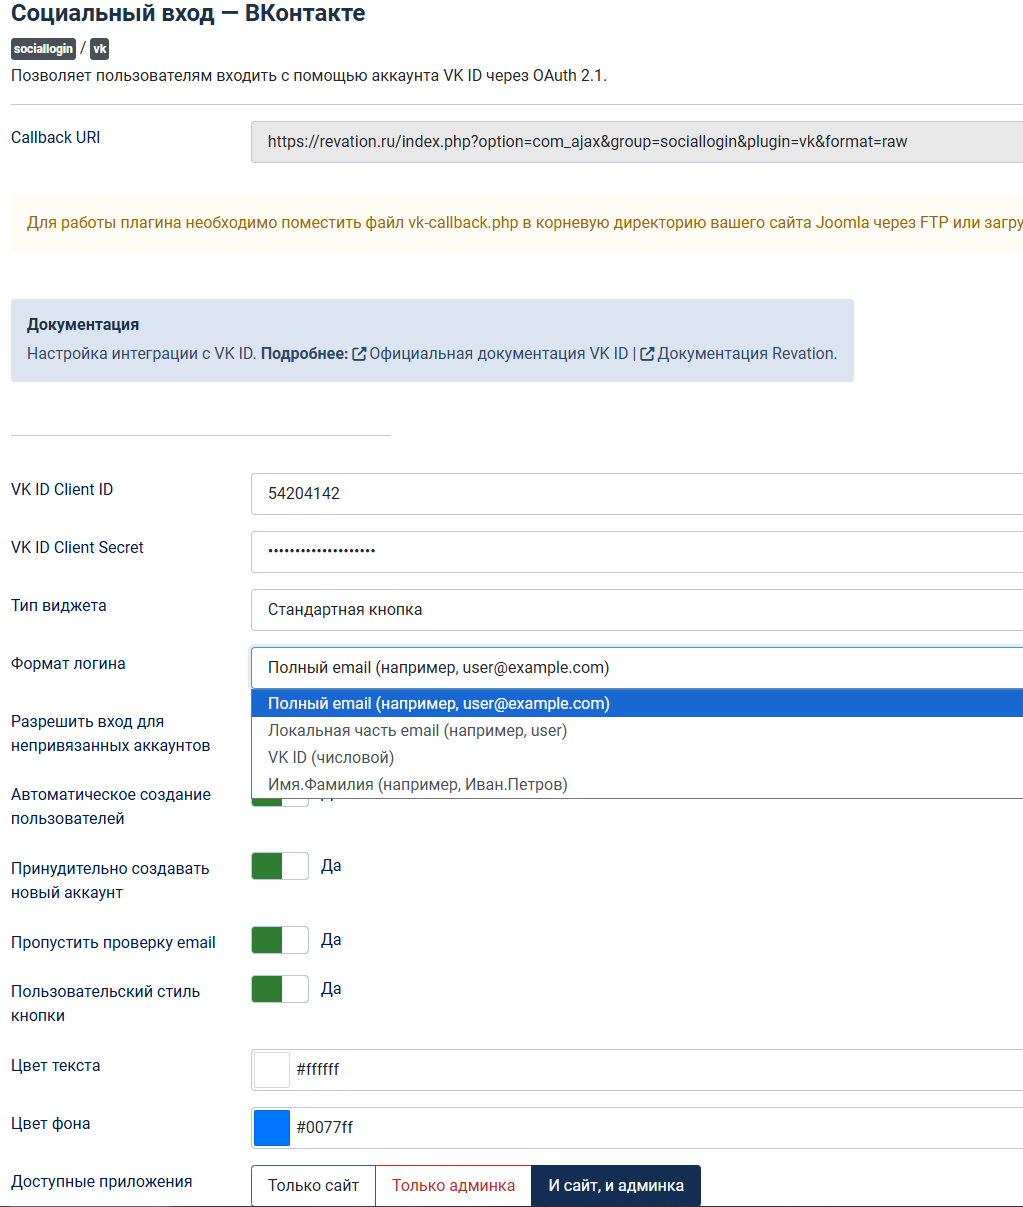This screenshot has width=1023, height=1207.
Task: Collapse the Формат логина dropdown
Action: coord(636,668)
